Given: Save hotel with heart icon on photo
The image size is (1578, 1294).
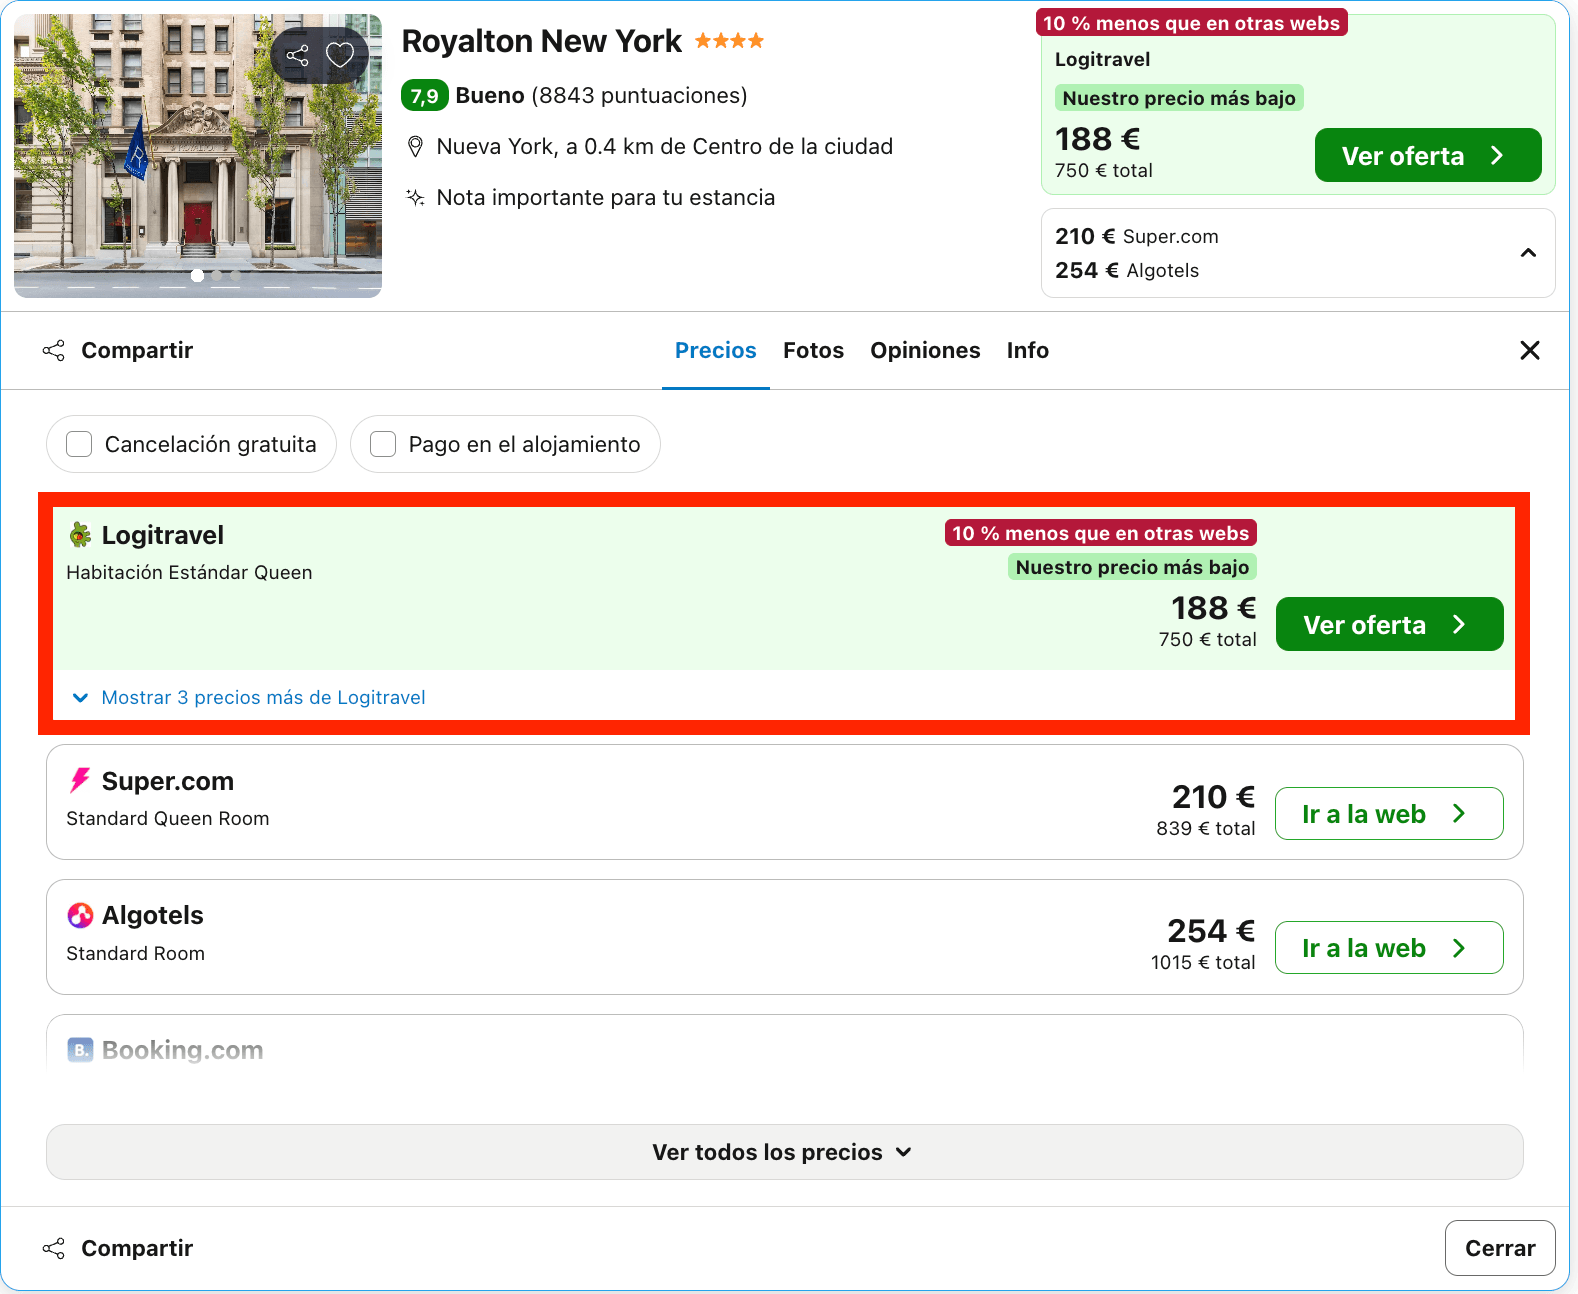Looking at the screenshot, I should click(340, 55).
